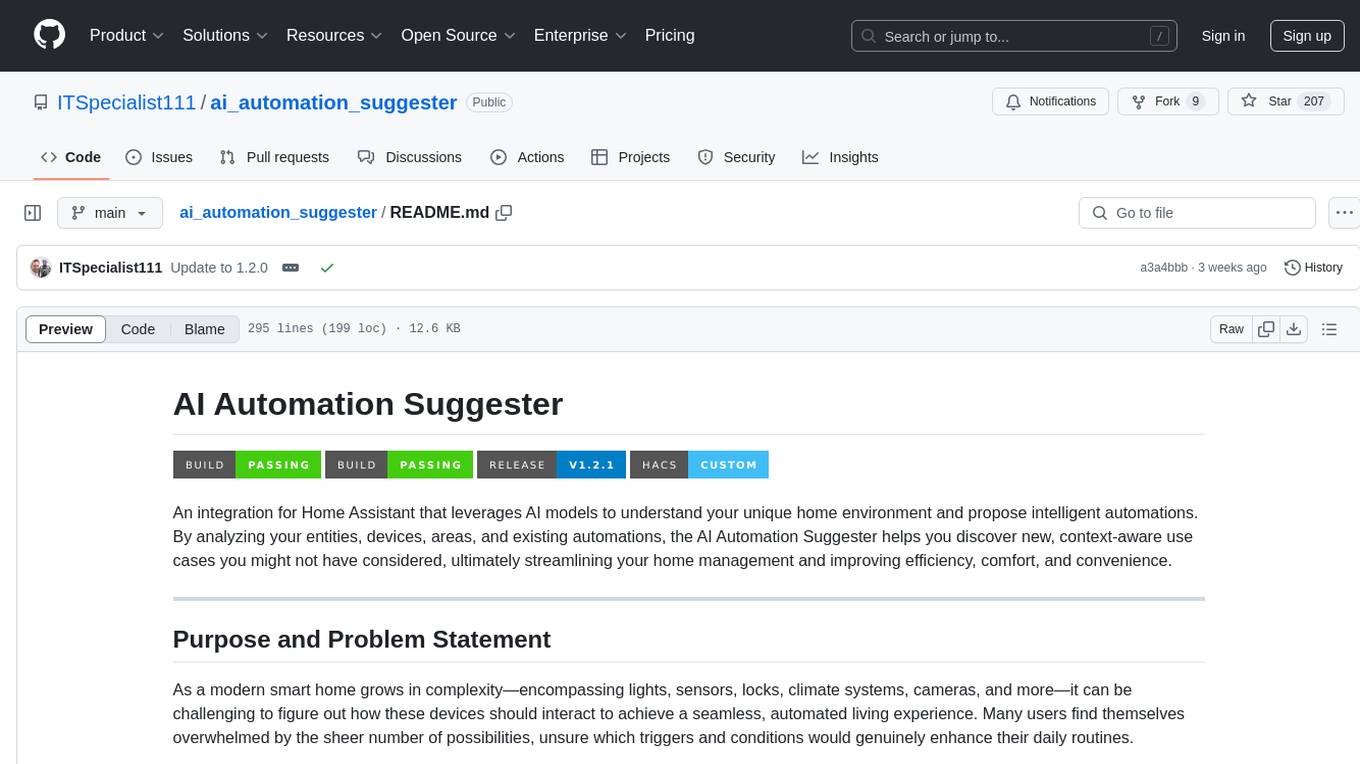Switch to the Actions tab

tap(527, 157)
